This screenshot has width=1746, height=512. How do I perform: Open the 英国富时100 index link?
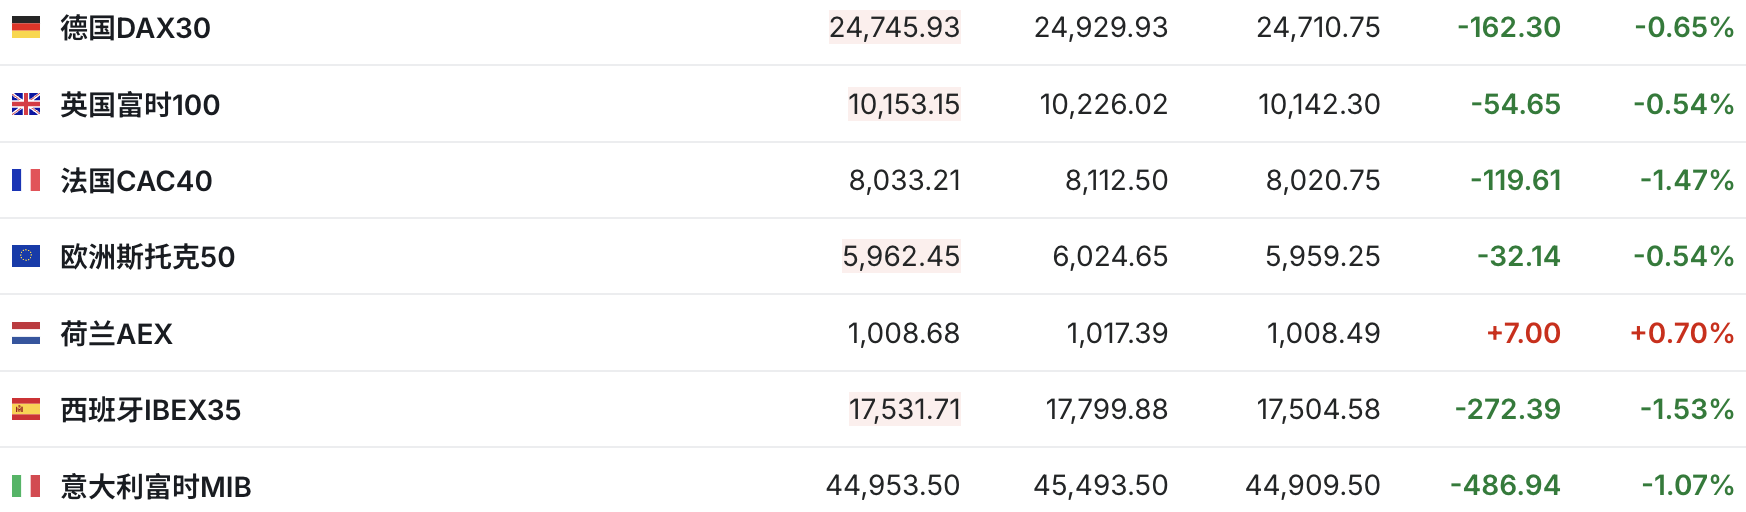pyautogui.click(x=140, y=105)
